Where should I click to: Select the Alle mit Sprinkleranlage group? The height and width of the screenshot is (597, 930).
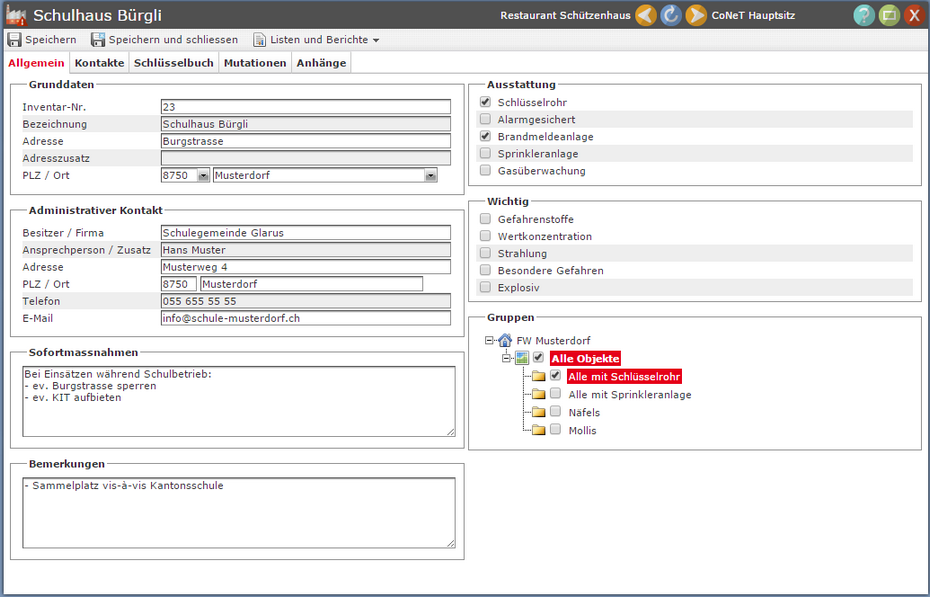coord(629,395)
